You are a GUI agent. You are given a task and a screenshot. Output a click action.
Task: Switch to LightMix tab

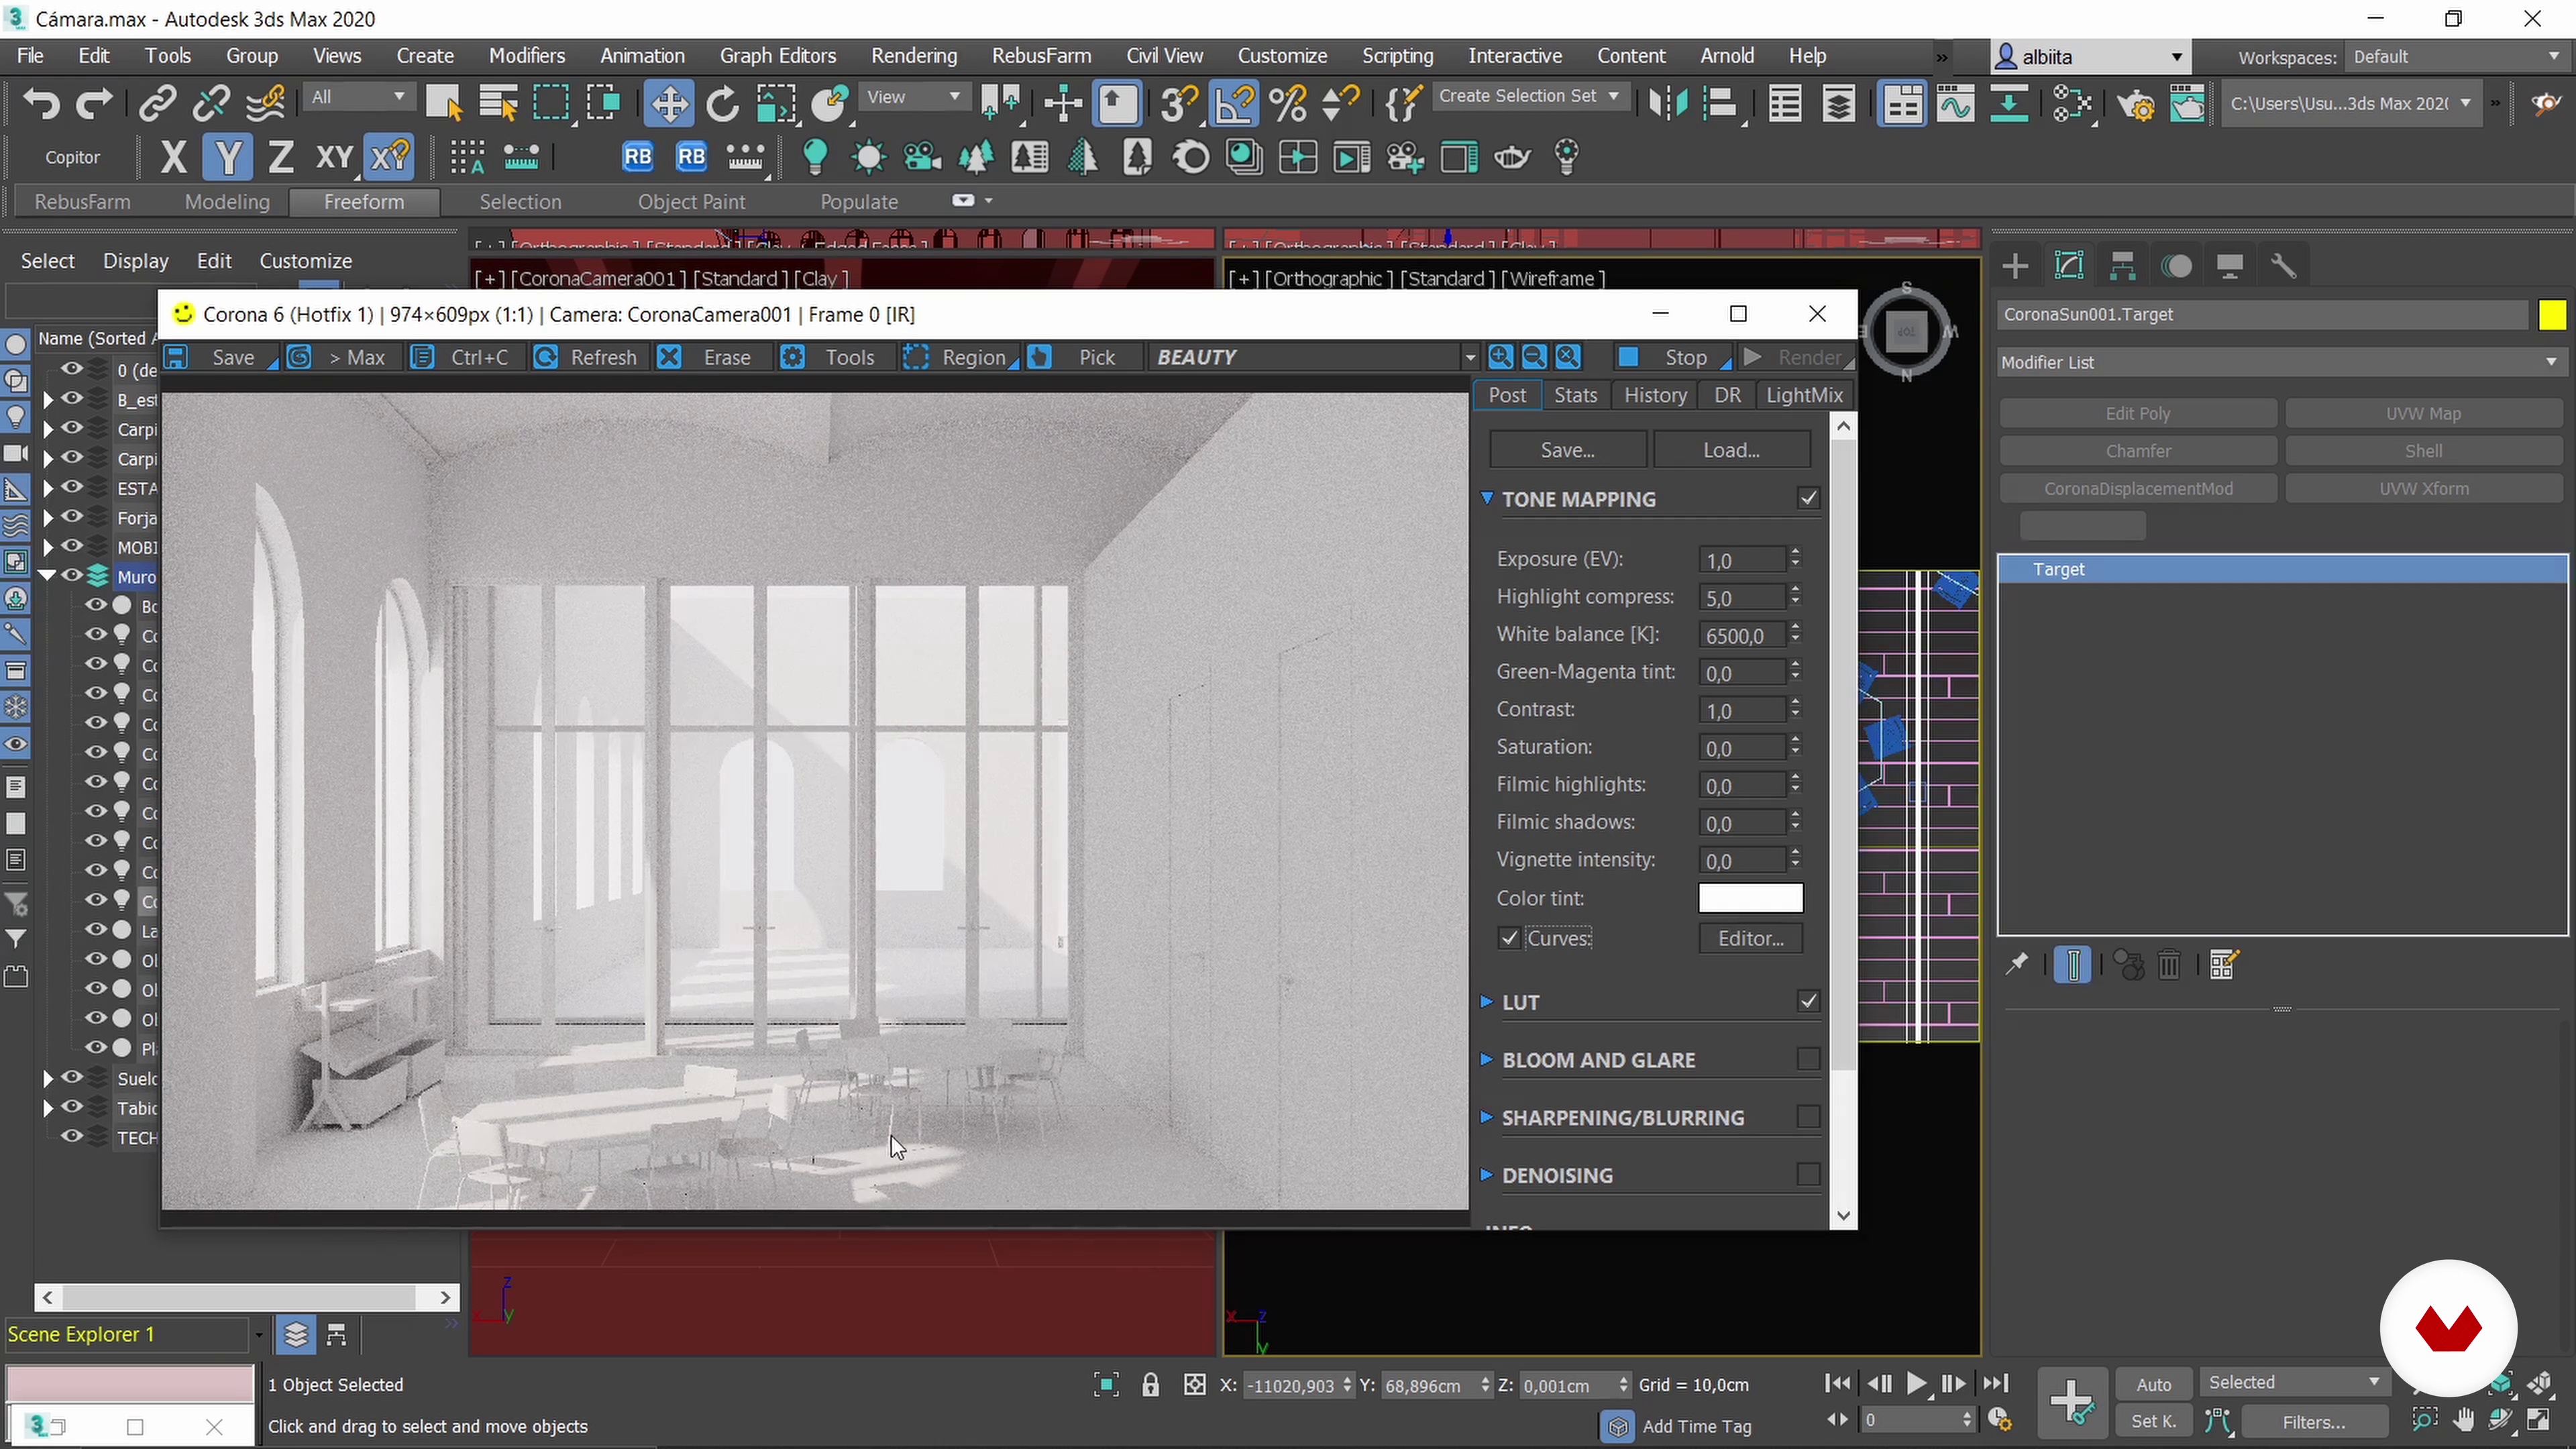pos(1804,395)
